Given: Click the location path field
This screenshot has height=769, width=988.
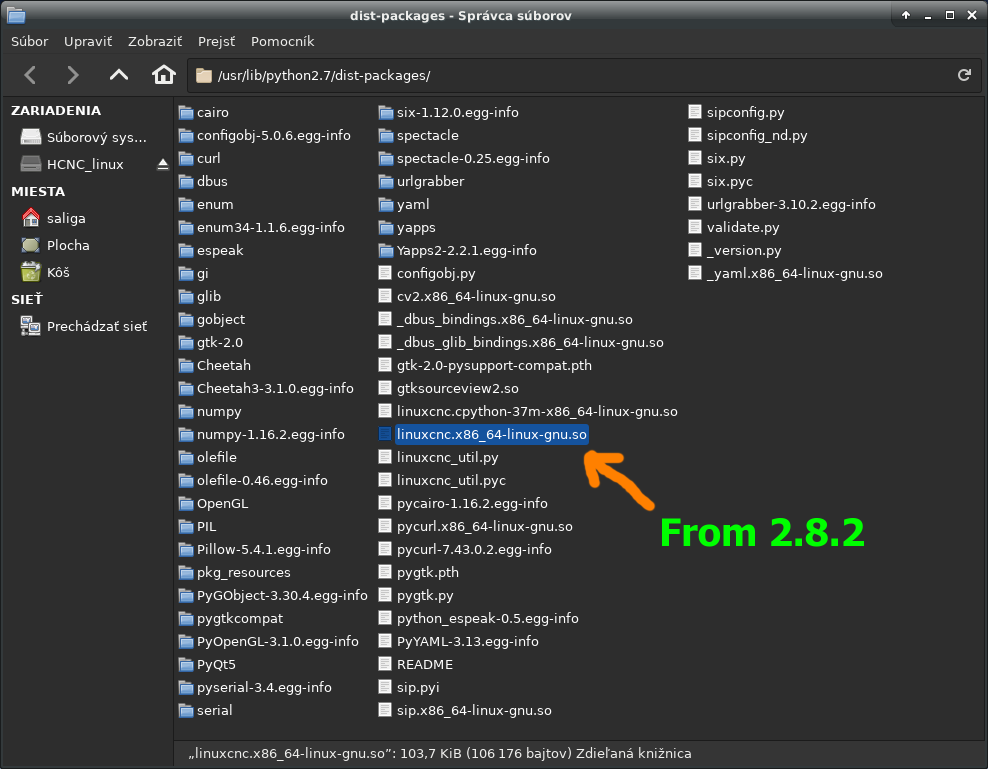Looking at the screenshot, I should click(x=583, y=75).
